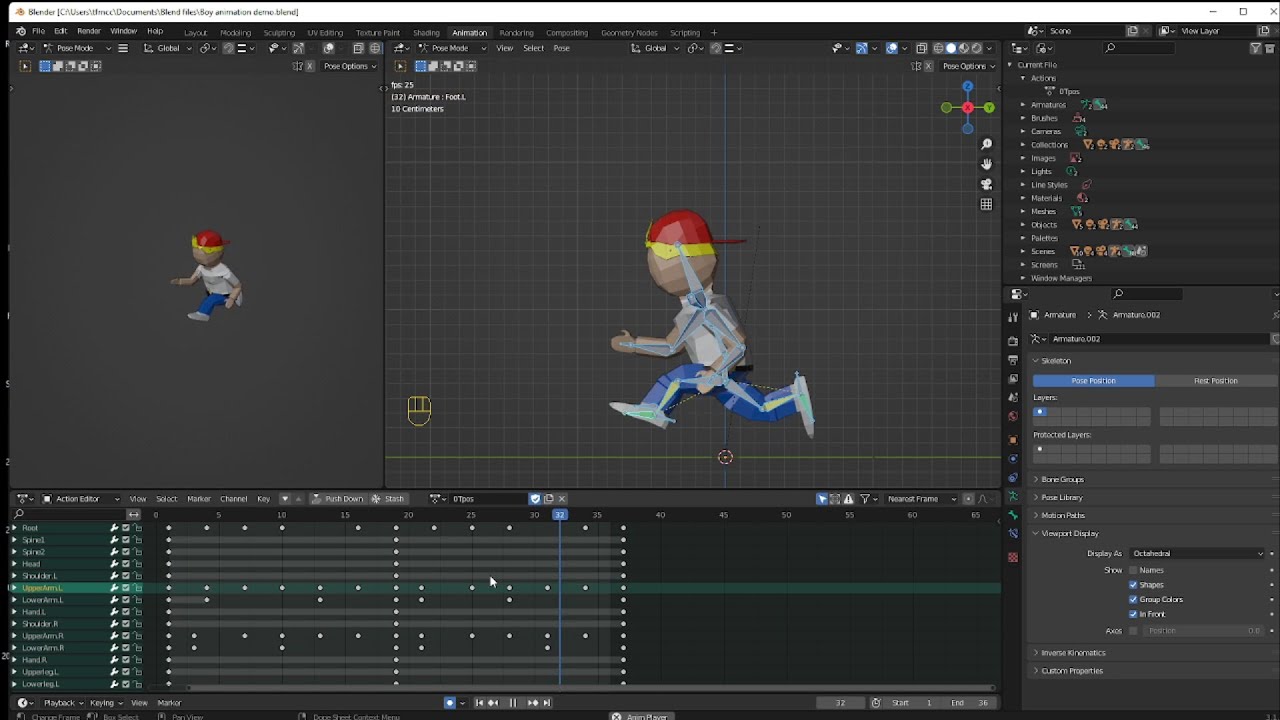The width and height of the screenshot is (1280, 720).
Task: Click the auto keying record button
Action: 450,703
